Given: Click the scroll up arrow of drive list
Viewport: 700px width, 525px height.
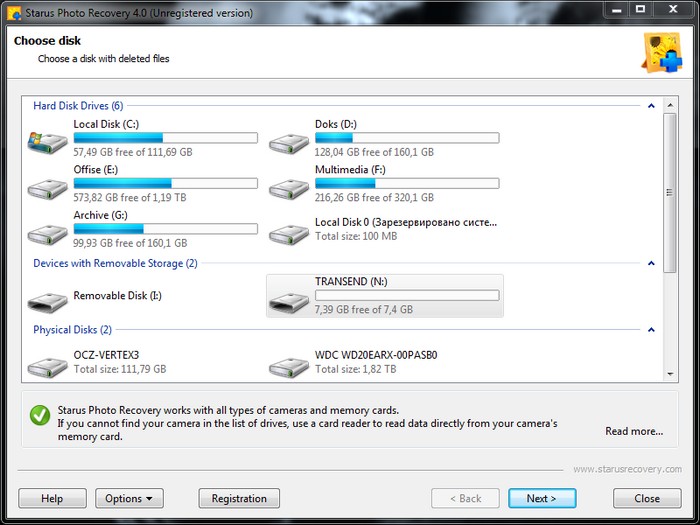Looking at the screenshot, I should pos(670,105).
